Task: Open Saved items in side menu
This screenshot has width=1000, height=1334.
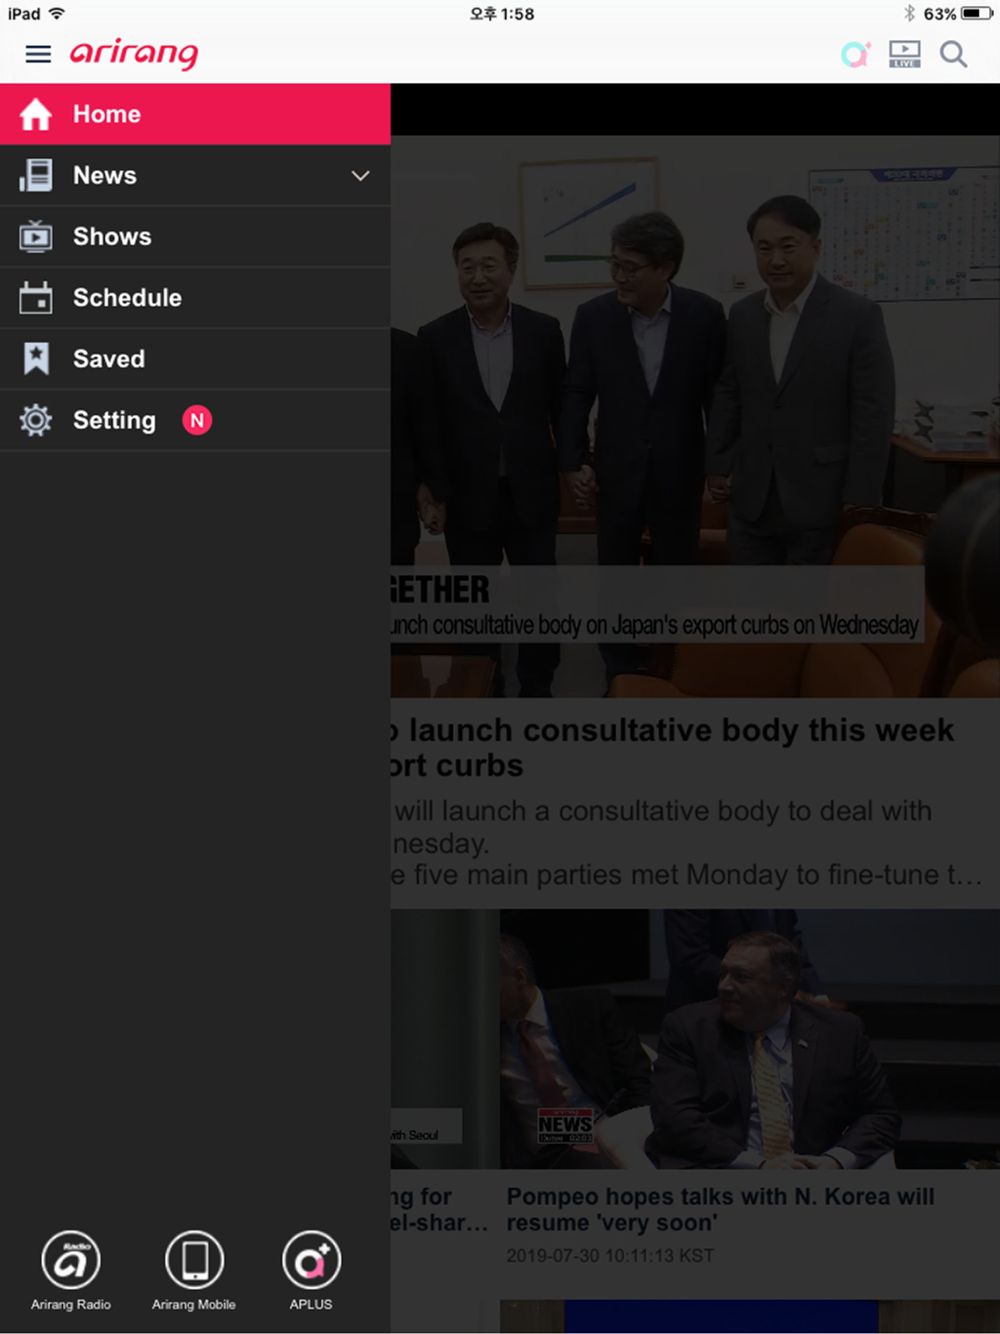Action: point(109,359)
